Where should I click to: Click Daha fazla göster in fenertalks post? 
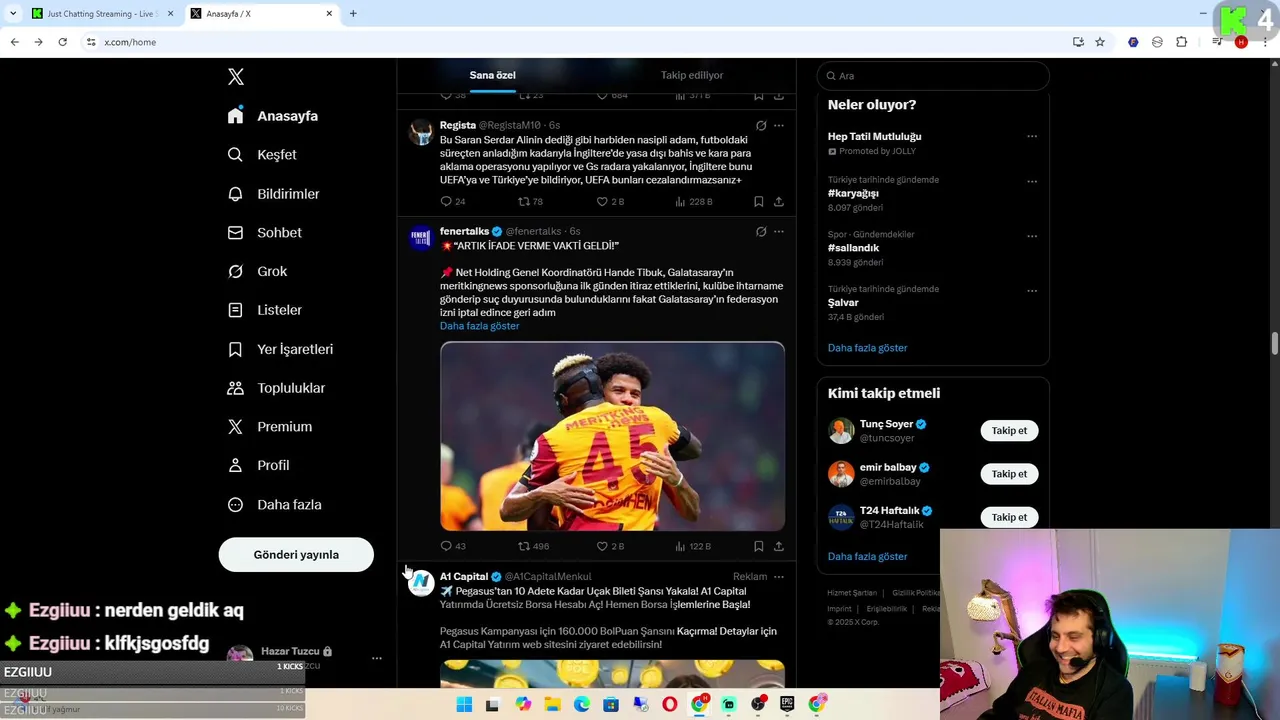[479, 326]
